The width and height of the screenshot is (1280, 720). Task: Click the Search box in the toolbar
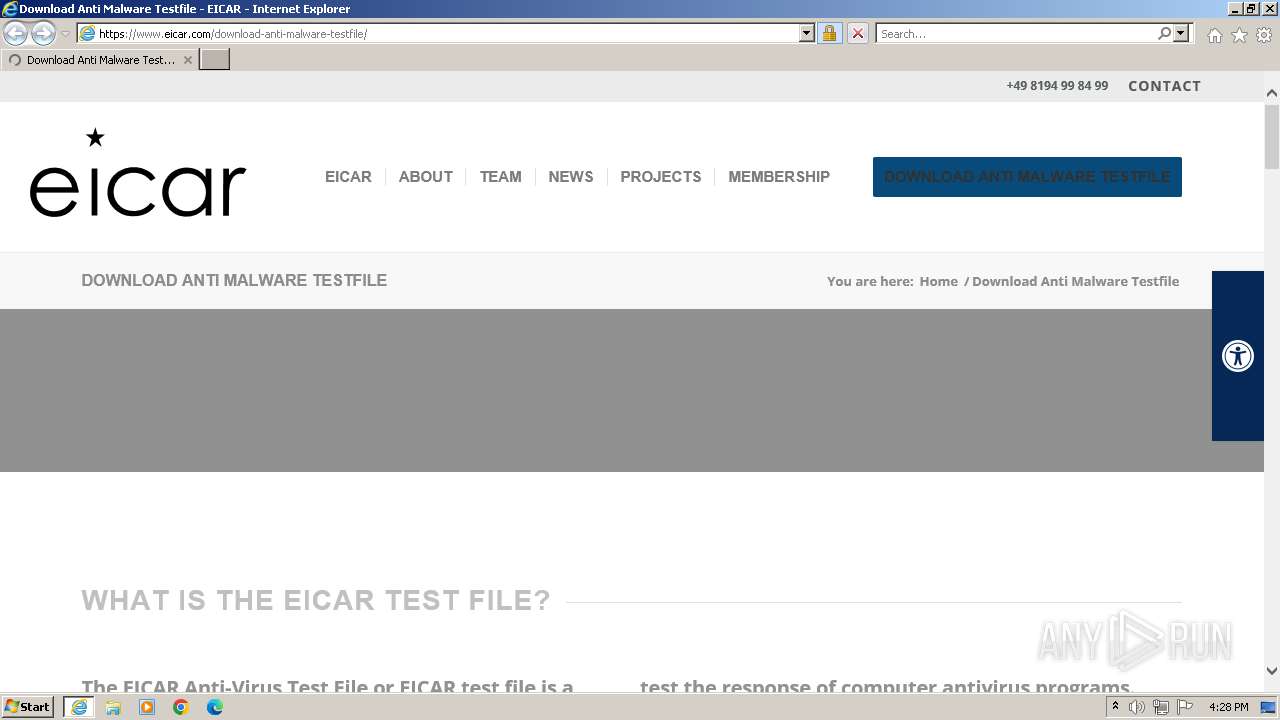point(1015,34)
